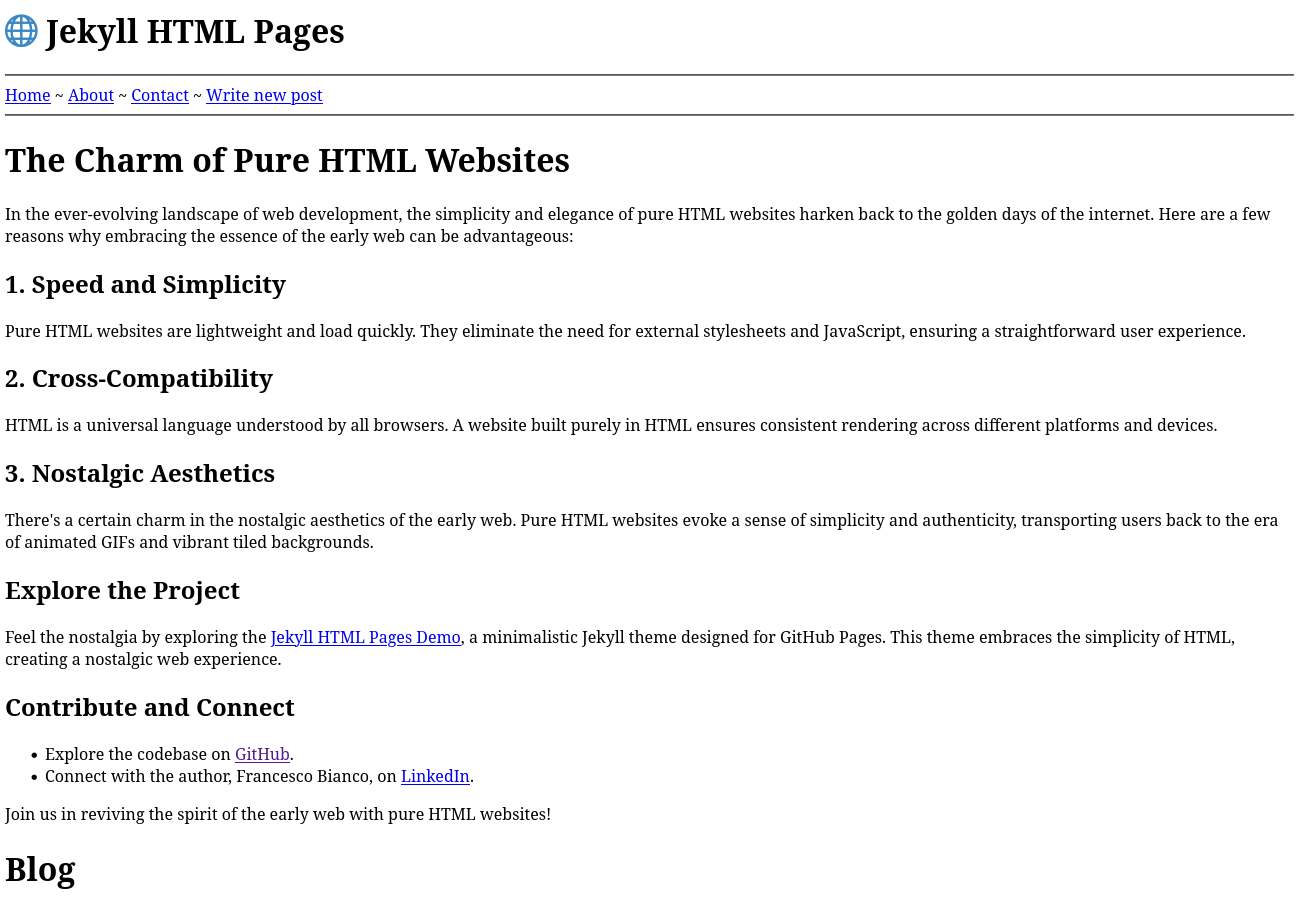
Task: Click the Jekyll HTML Pages site title
Action: click(195, 32)
